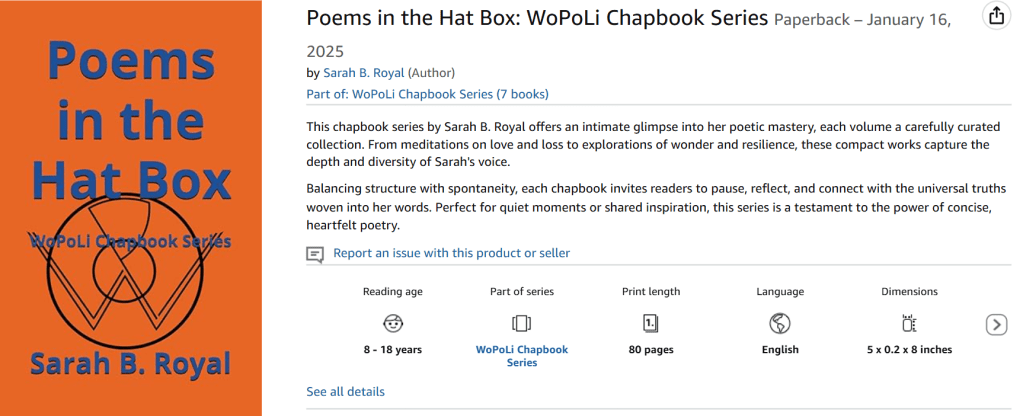
Task: Click the report issue speech bubble icon
Action: 315,254
